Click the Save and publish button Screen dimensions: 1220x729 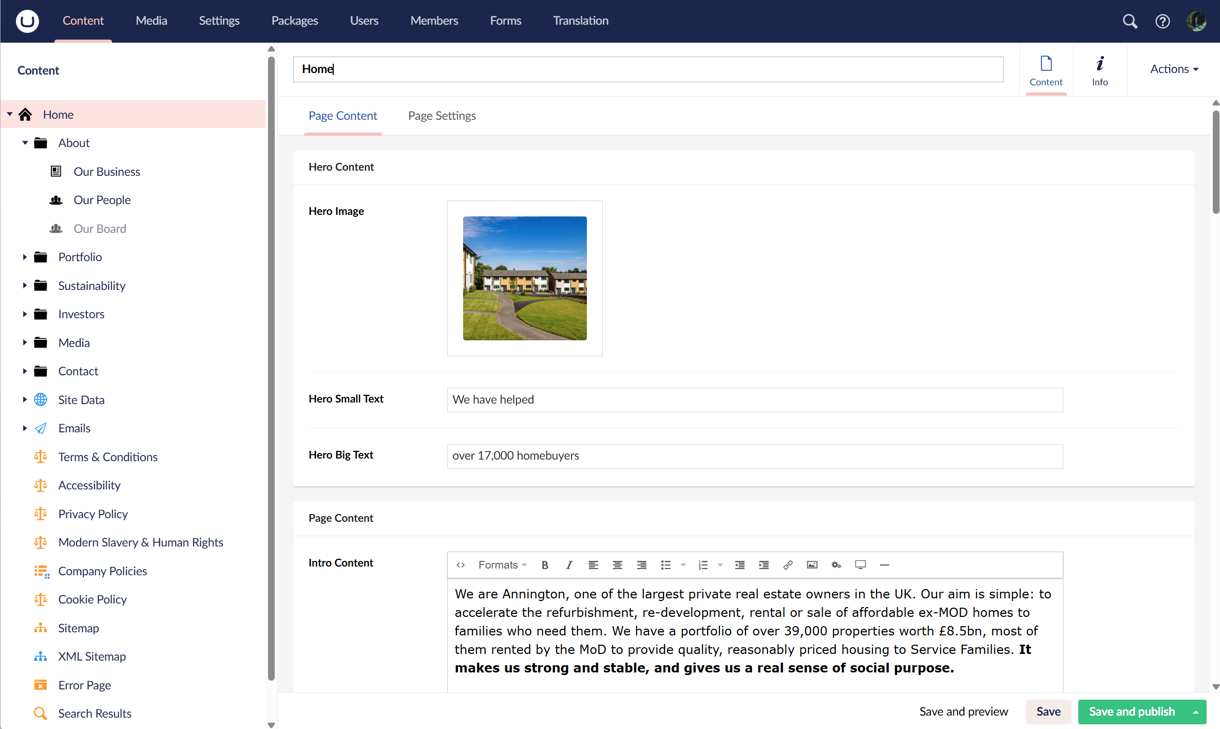tap(1133, 711)
